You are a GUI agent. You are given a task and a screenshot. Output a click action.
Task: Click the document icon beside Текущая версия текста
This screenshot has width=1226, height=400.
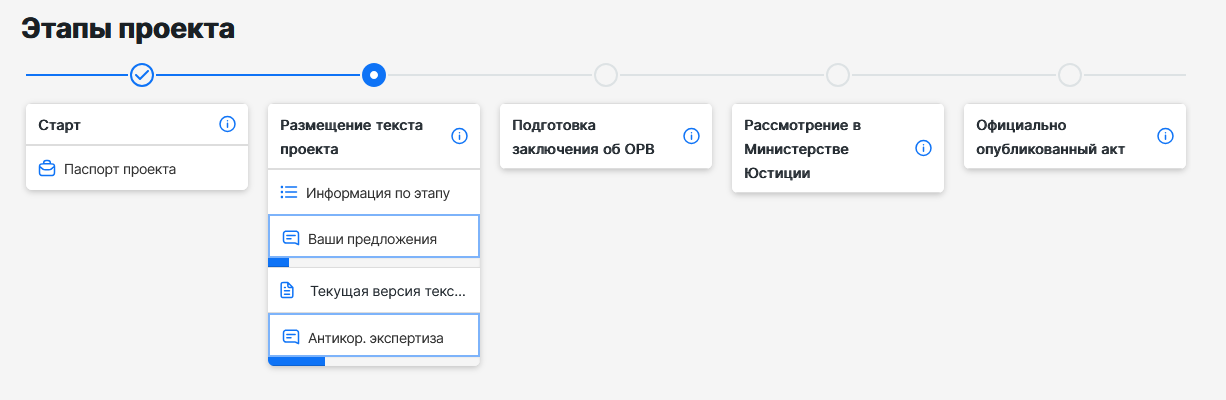click(287, 291)
